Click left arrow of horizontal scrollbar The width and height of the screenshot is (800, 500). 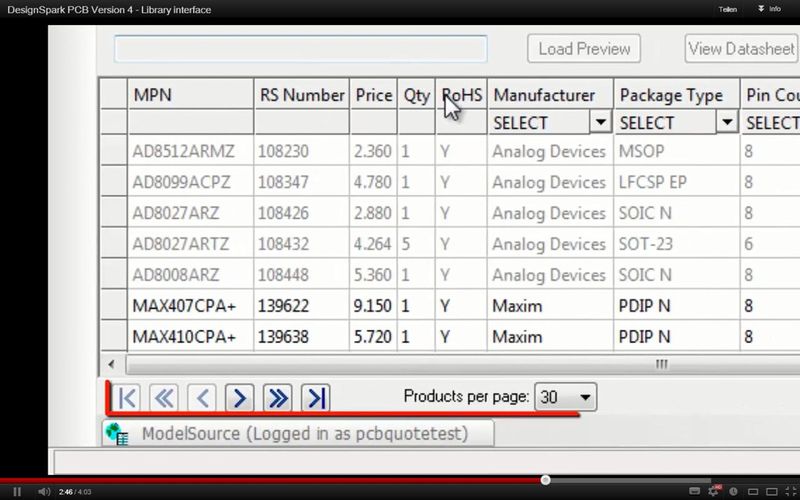(x=111, y=364)
